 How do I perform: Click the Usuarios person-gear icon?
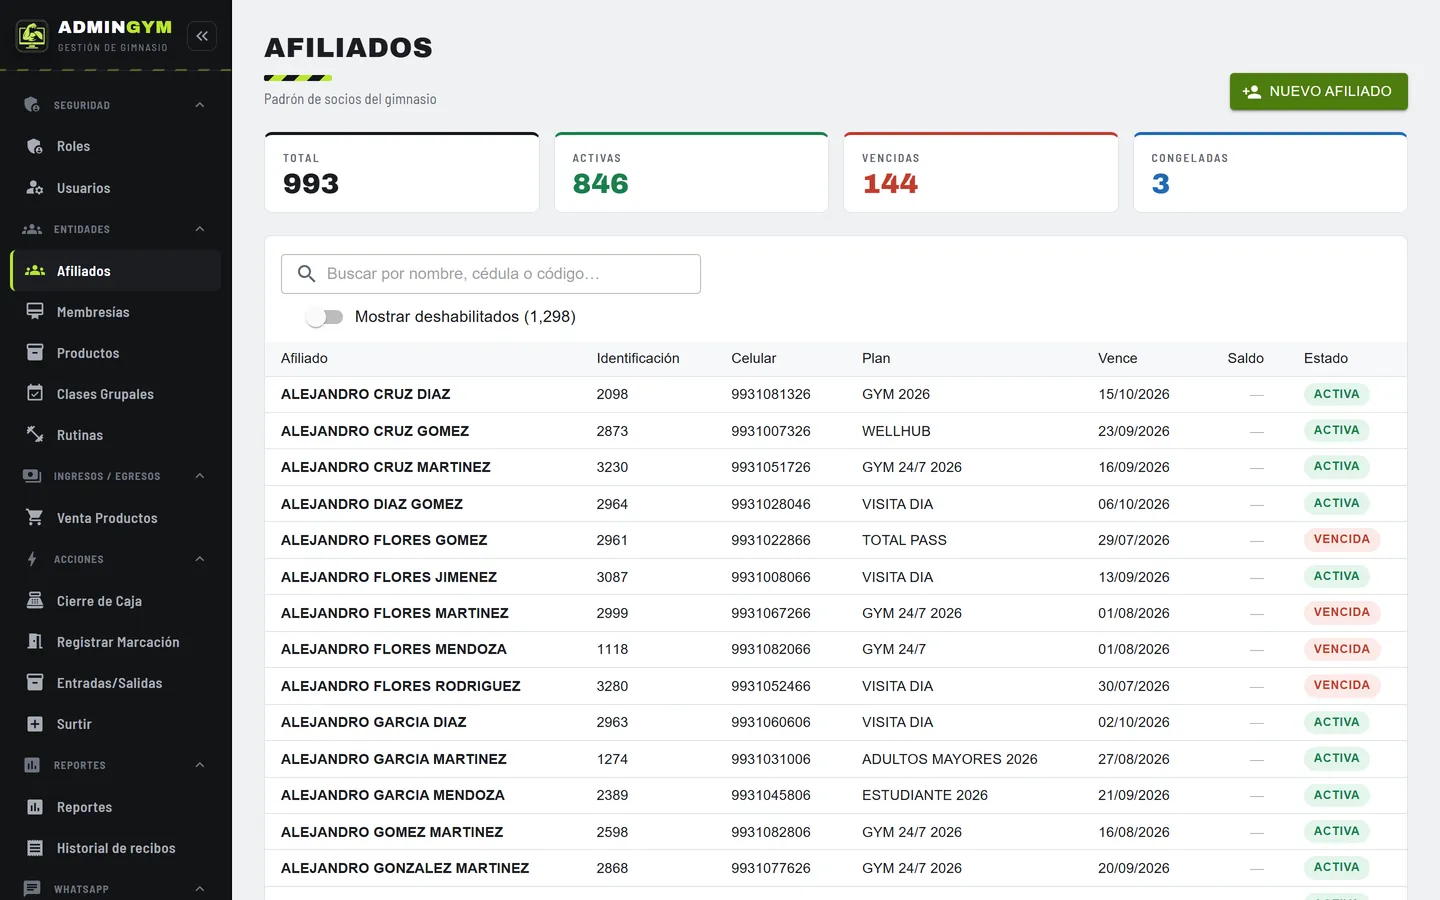click(35, 188)
